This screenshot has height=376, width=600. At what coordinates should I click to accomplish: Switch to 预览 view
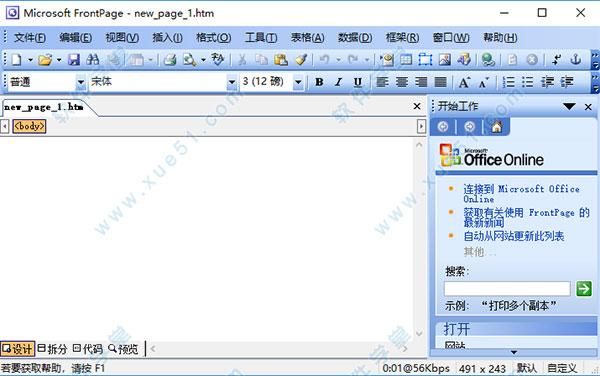point(123,348)
